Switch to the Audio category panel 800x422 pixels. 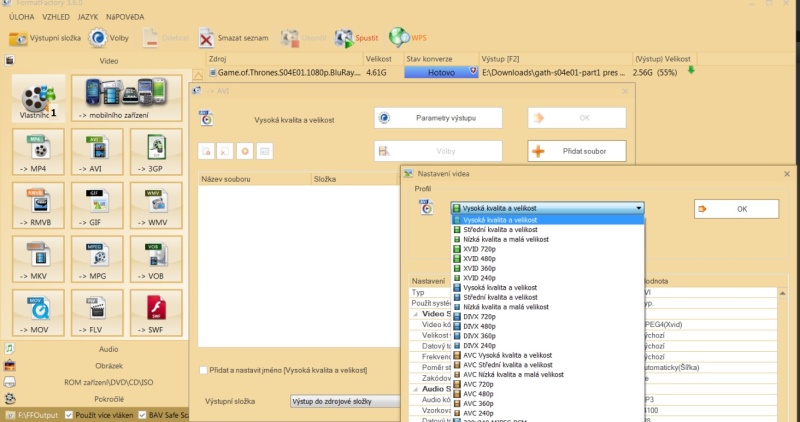click(x=108, y=349)
